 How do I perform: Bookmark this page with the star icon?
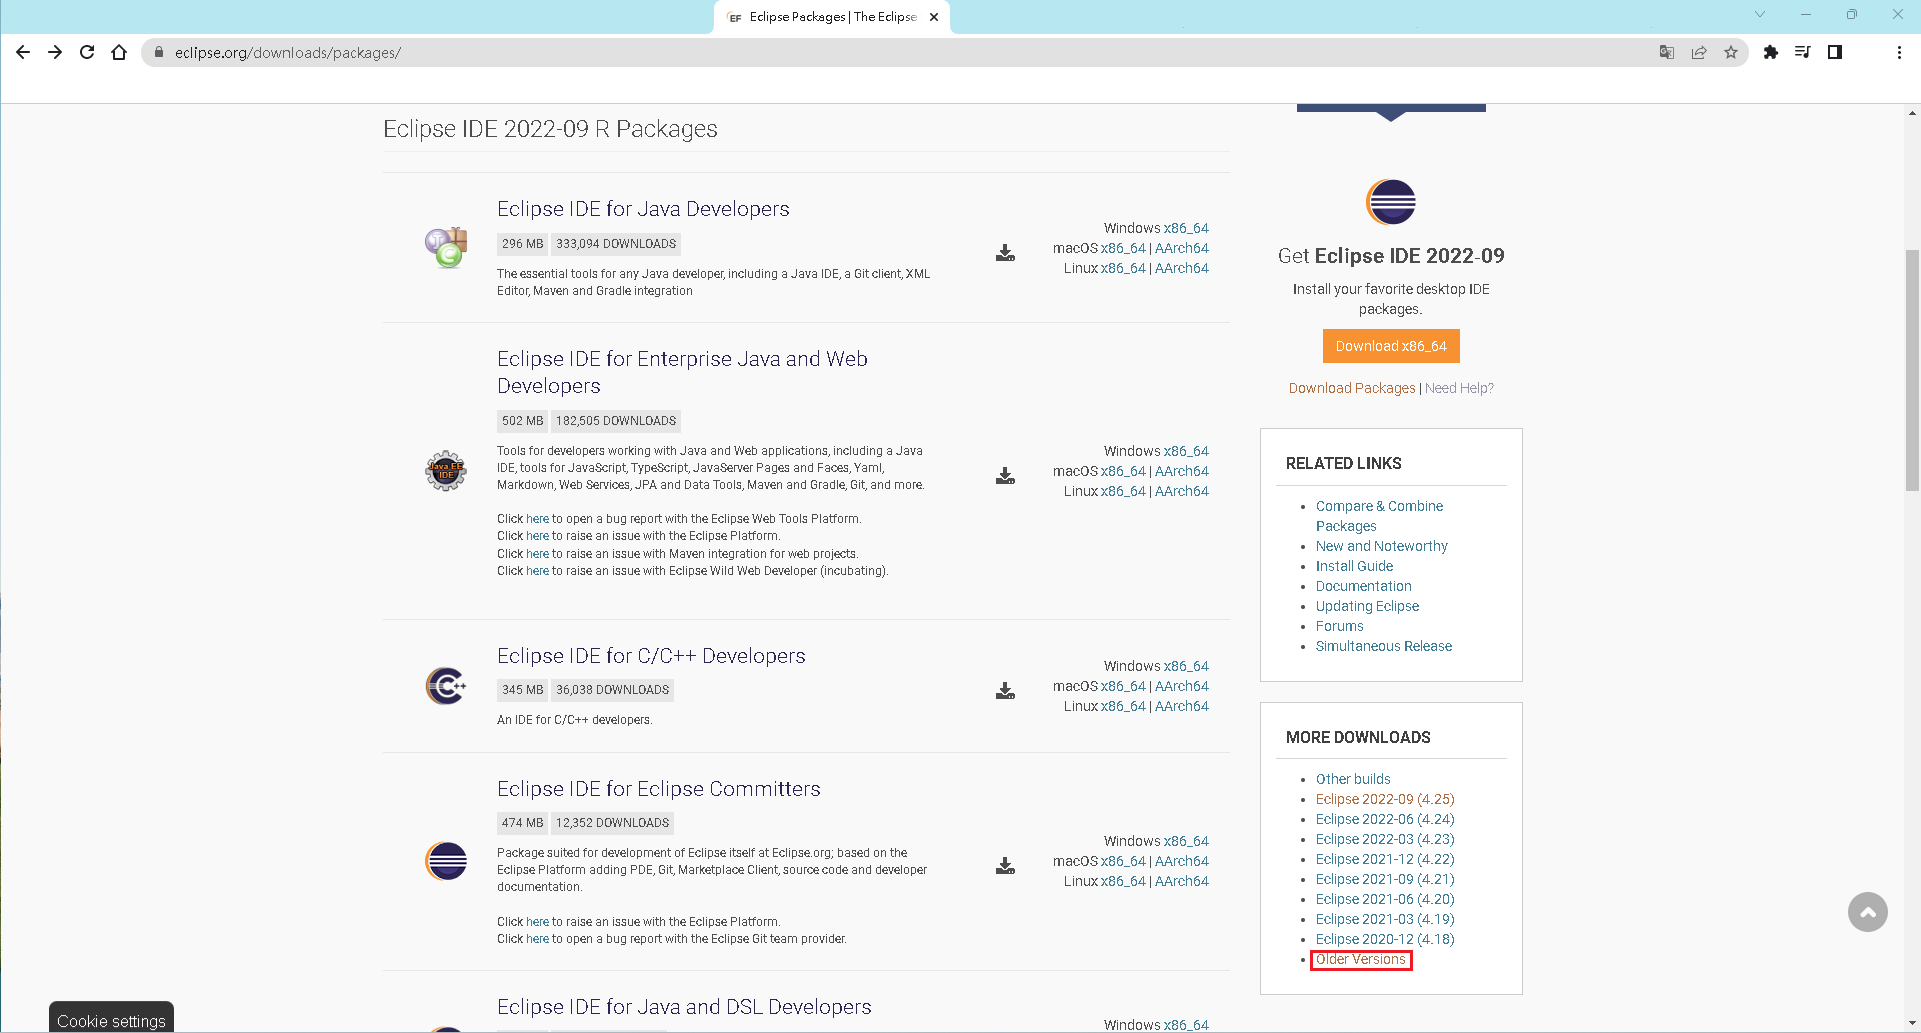pos(1731,53)
